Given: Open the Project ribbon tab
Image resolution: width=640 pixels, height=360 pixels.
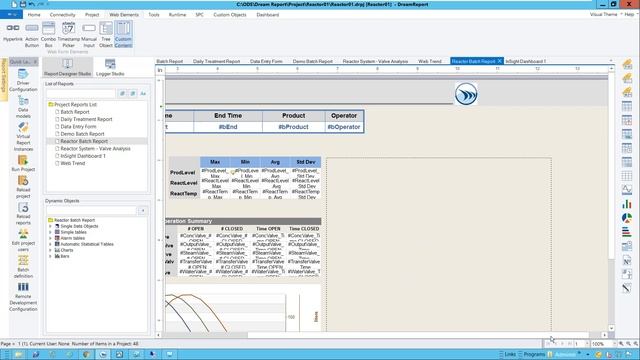Looking at the screenshot, I should [x=92, y=15].
